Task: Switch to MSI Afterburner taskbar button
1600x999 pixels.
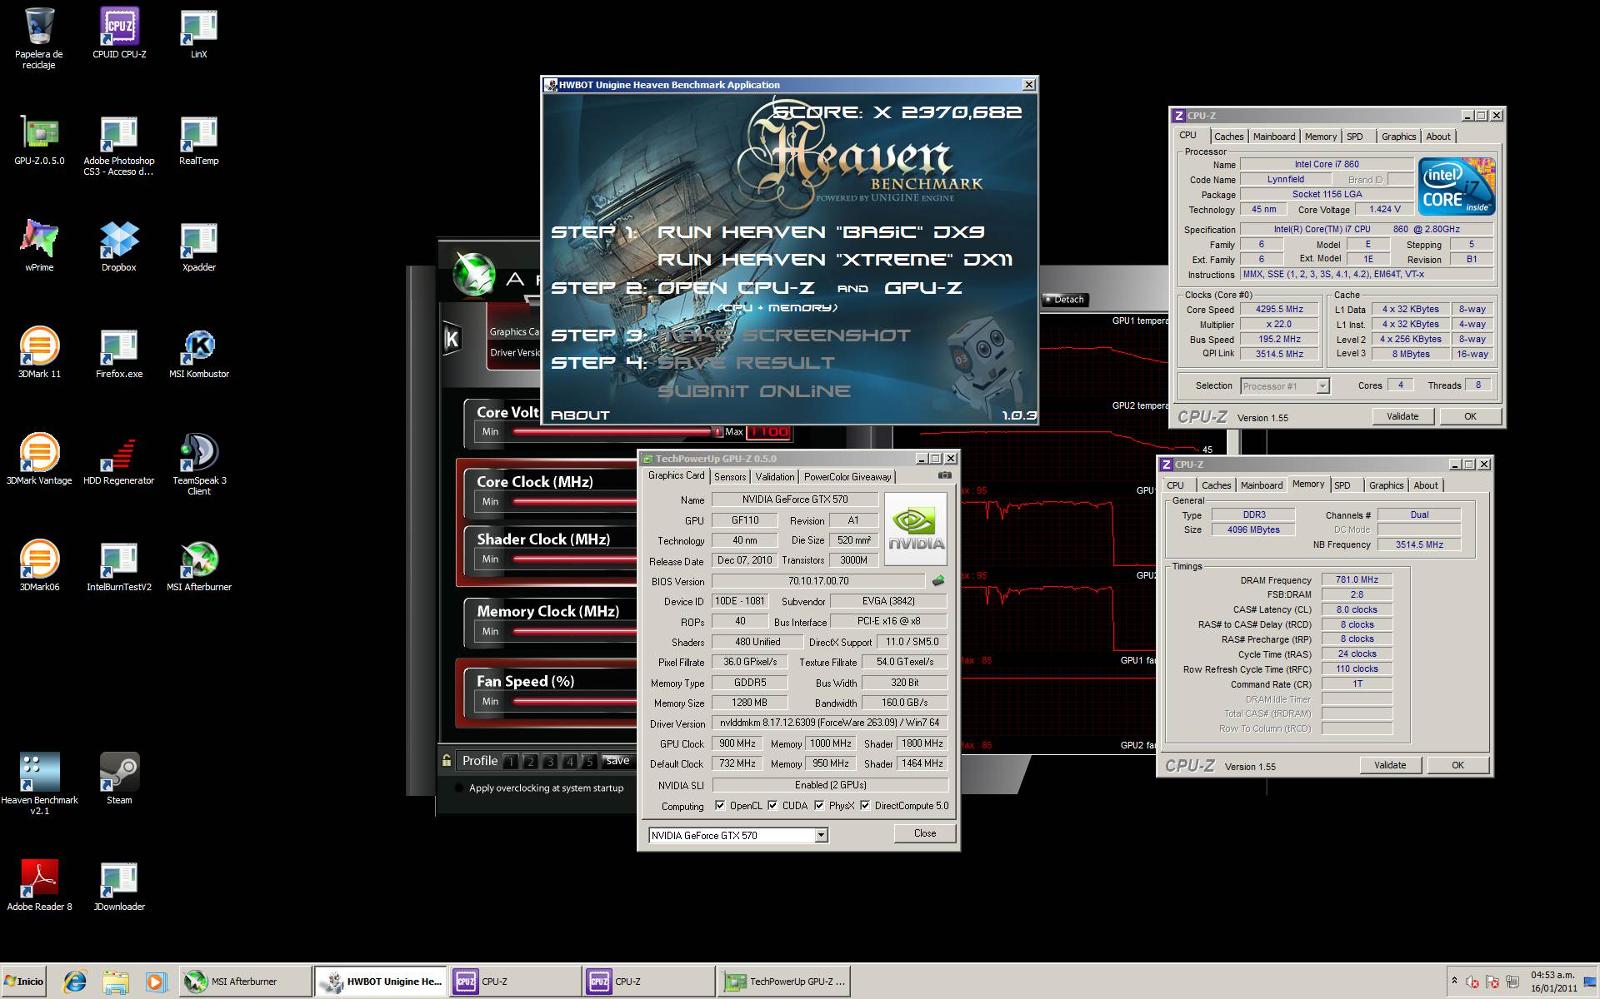Action: [x=245, y=982]
